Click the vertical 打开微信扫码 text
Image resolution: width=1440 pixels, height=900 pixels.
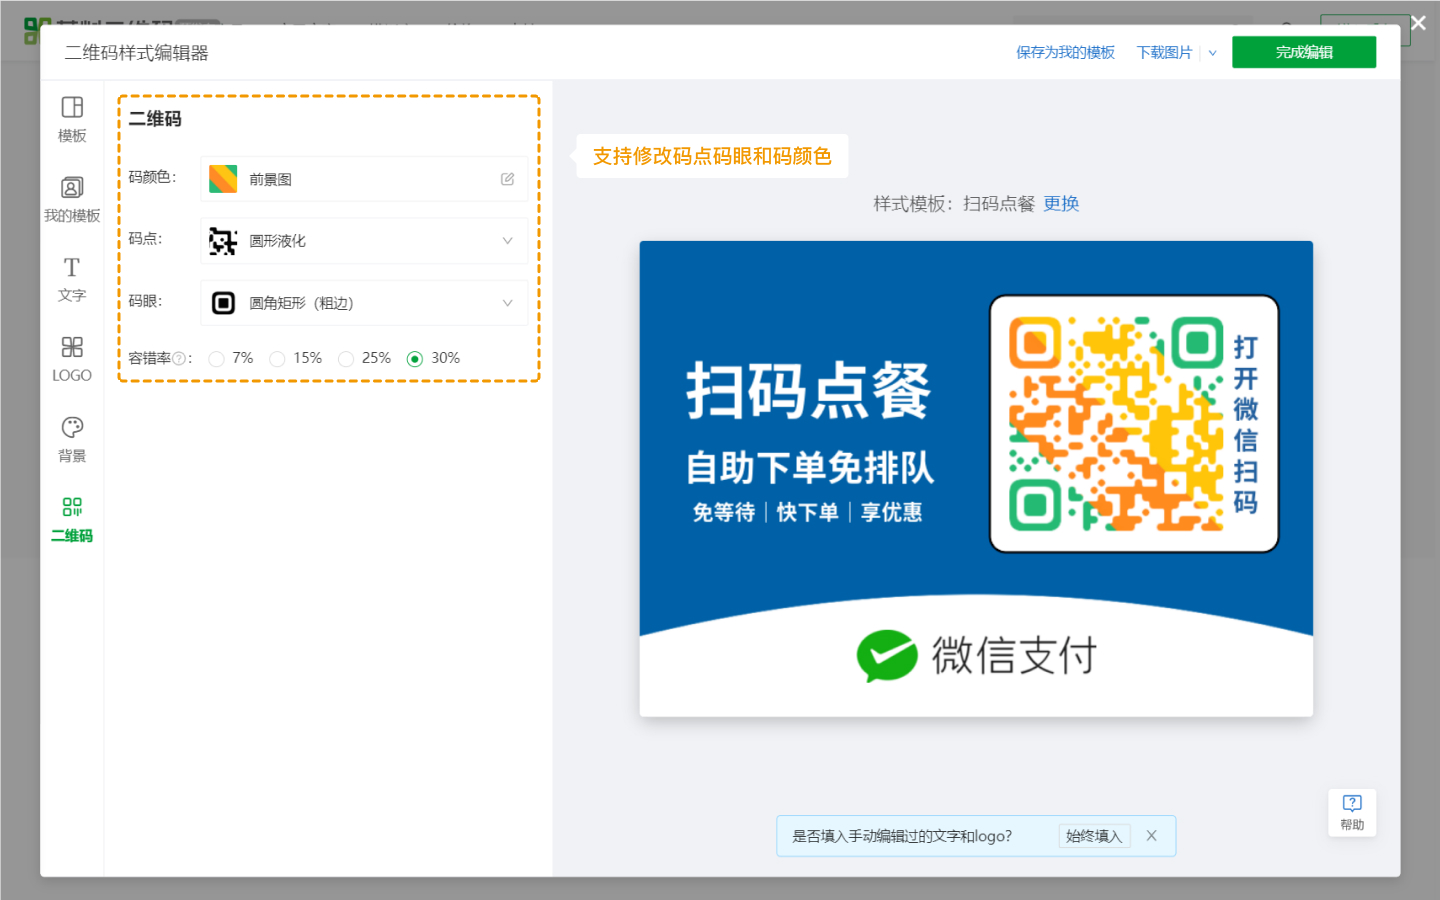click(1245, 424)
